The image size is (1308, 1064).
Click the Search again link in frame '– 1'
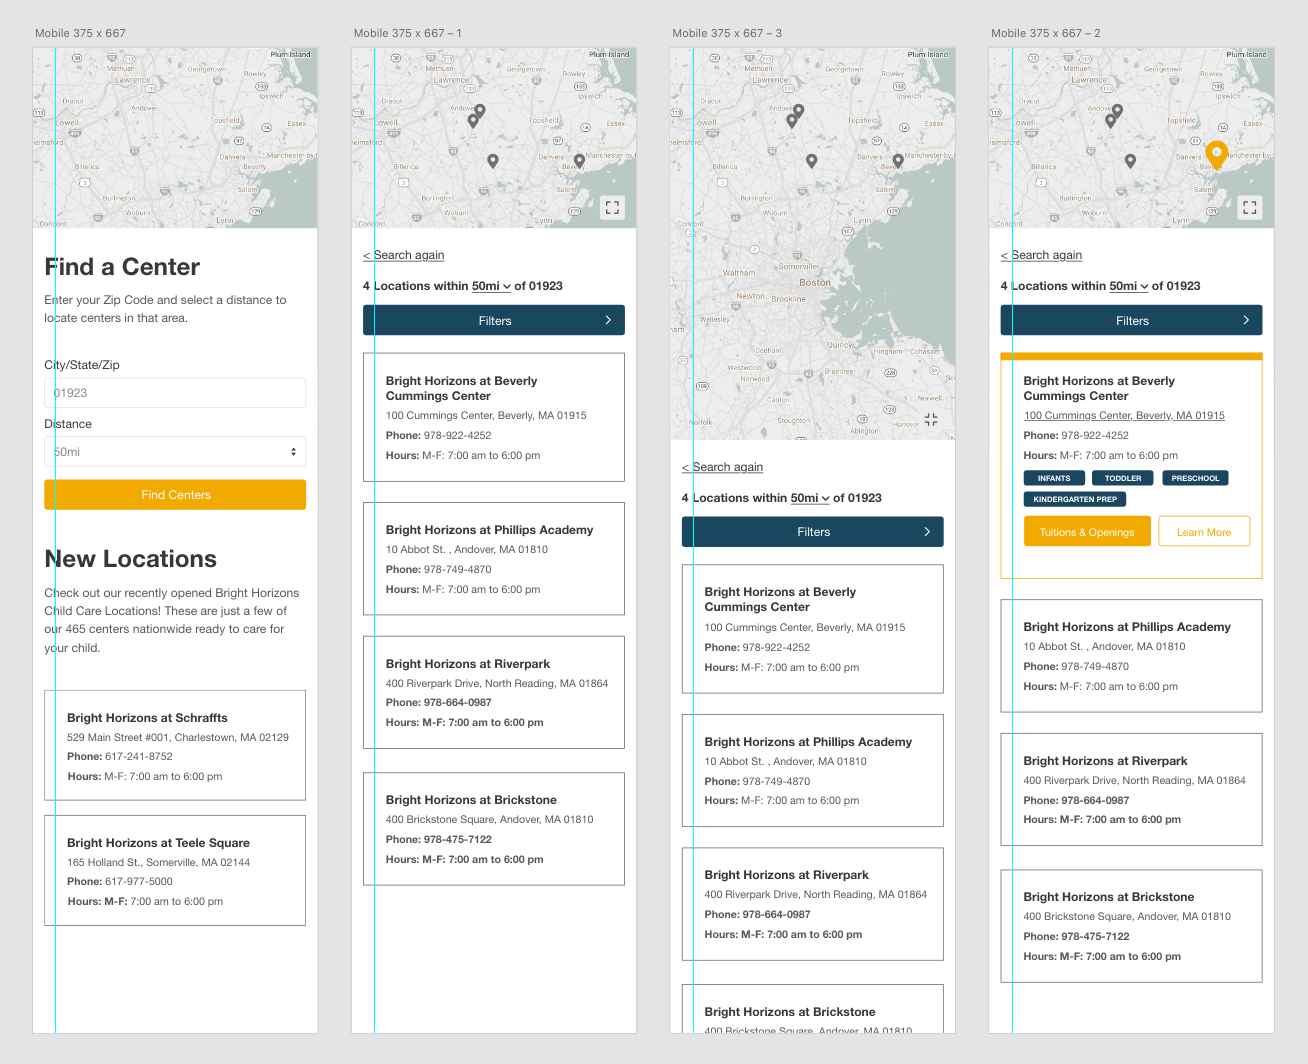(404, 255)
